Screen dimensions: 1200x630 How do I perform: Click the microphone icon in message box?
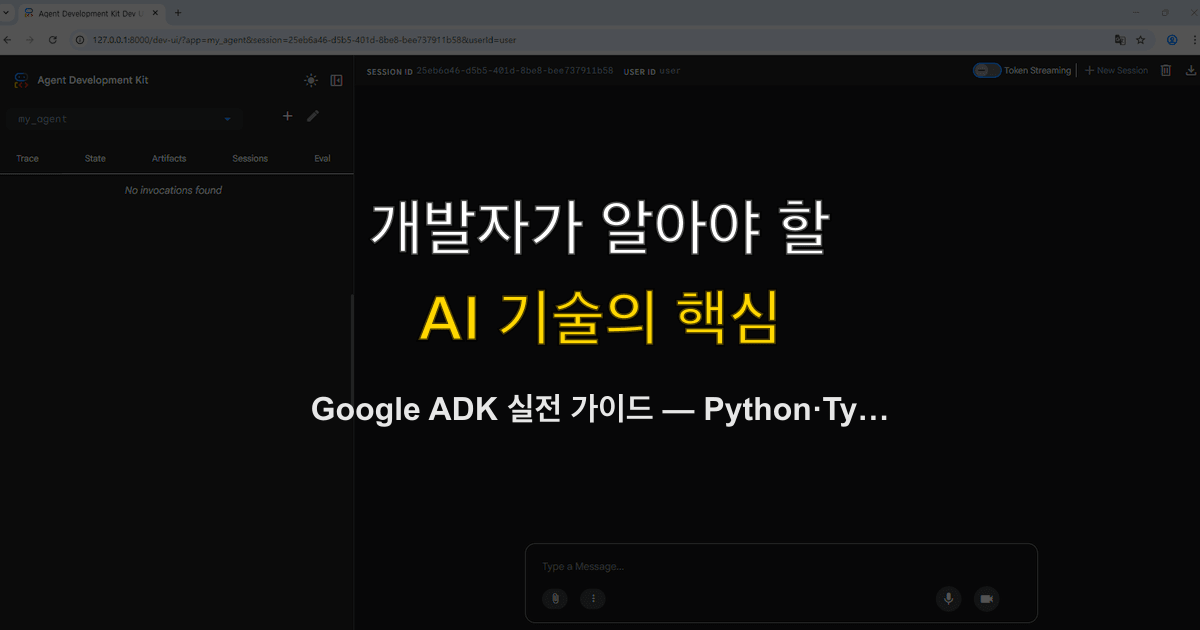(948, 599)
